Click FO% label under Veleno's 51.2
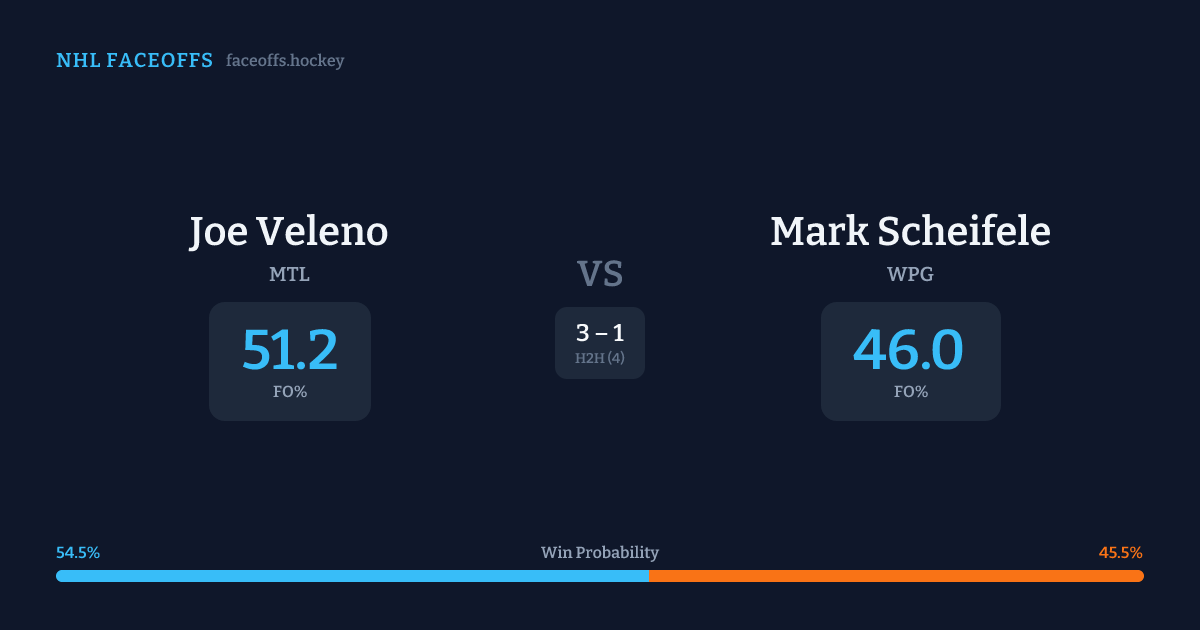This screenshot has width=1200, height=630. click(x=289, y=392)
